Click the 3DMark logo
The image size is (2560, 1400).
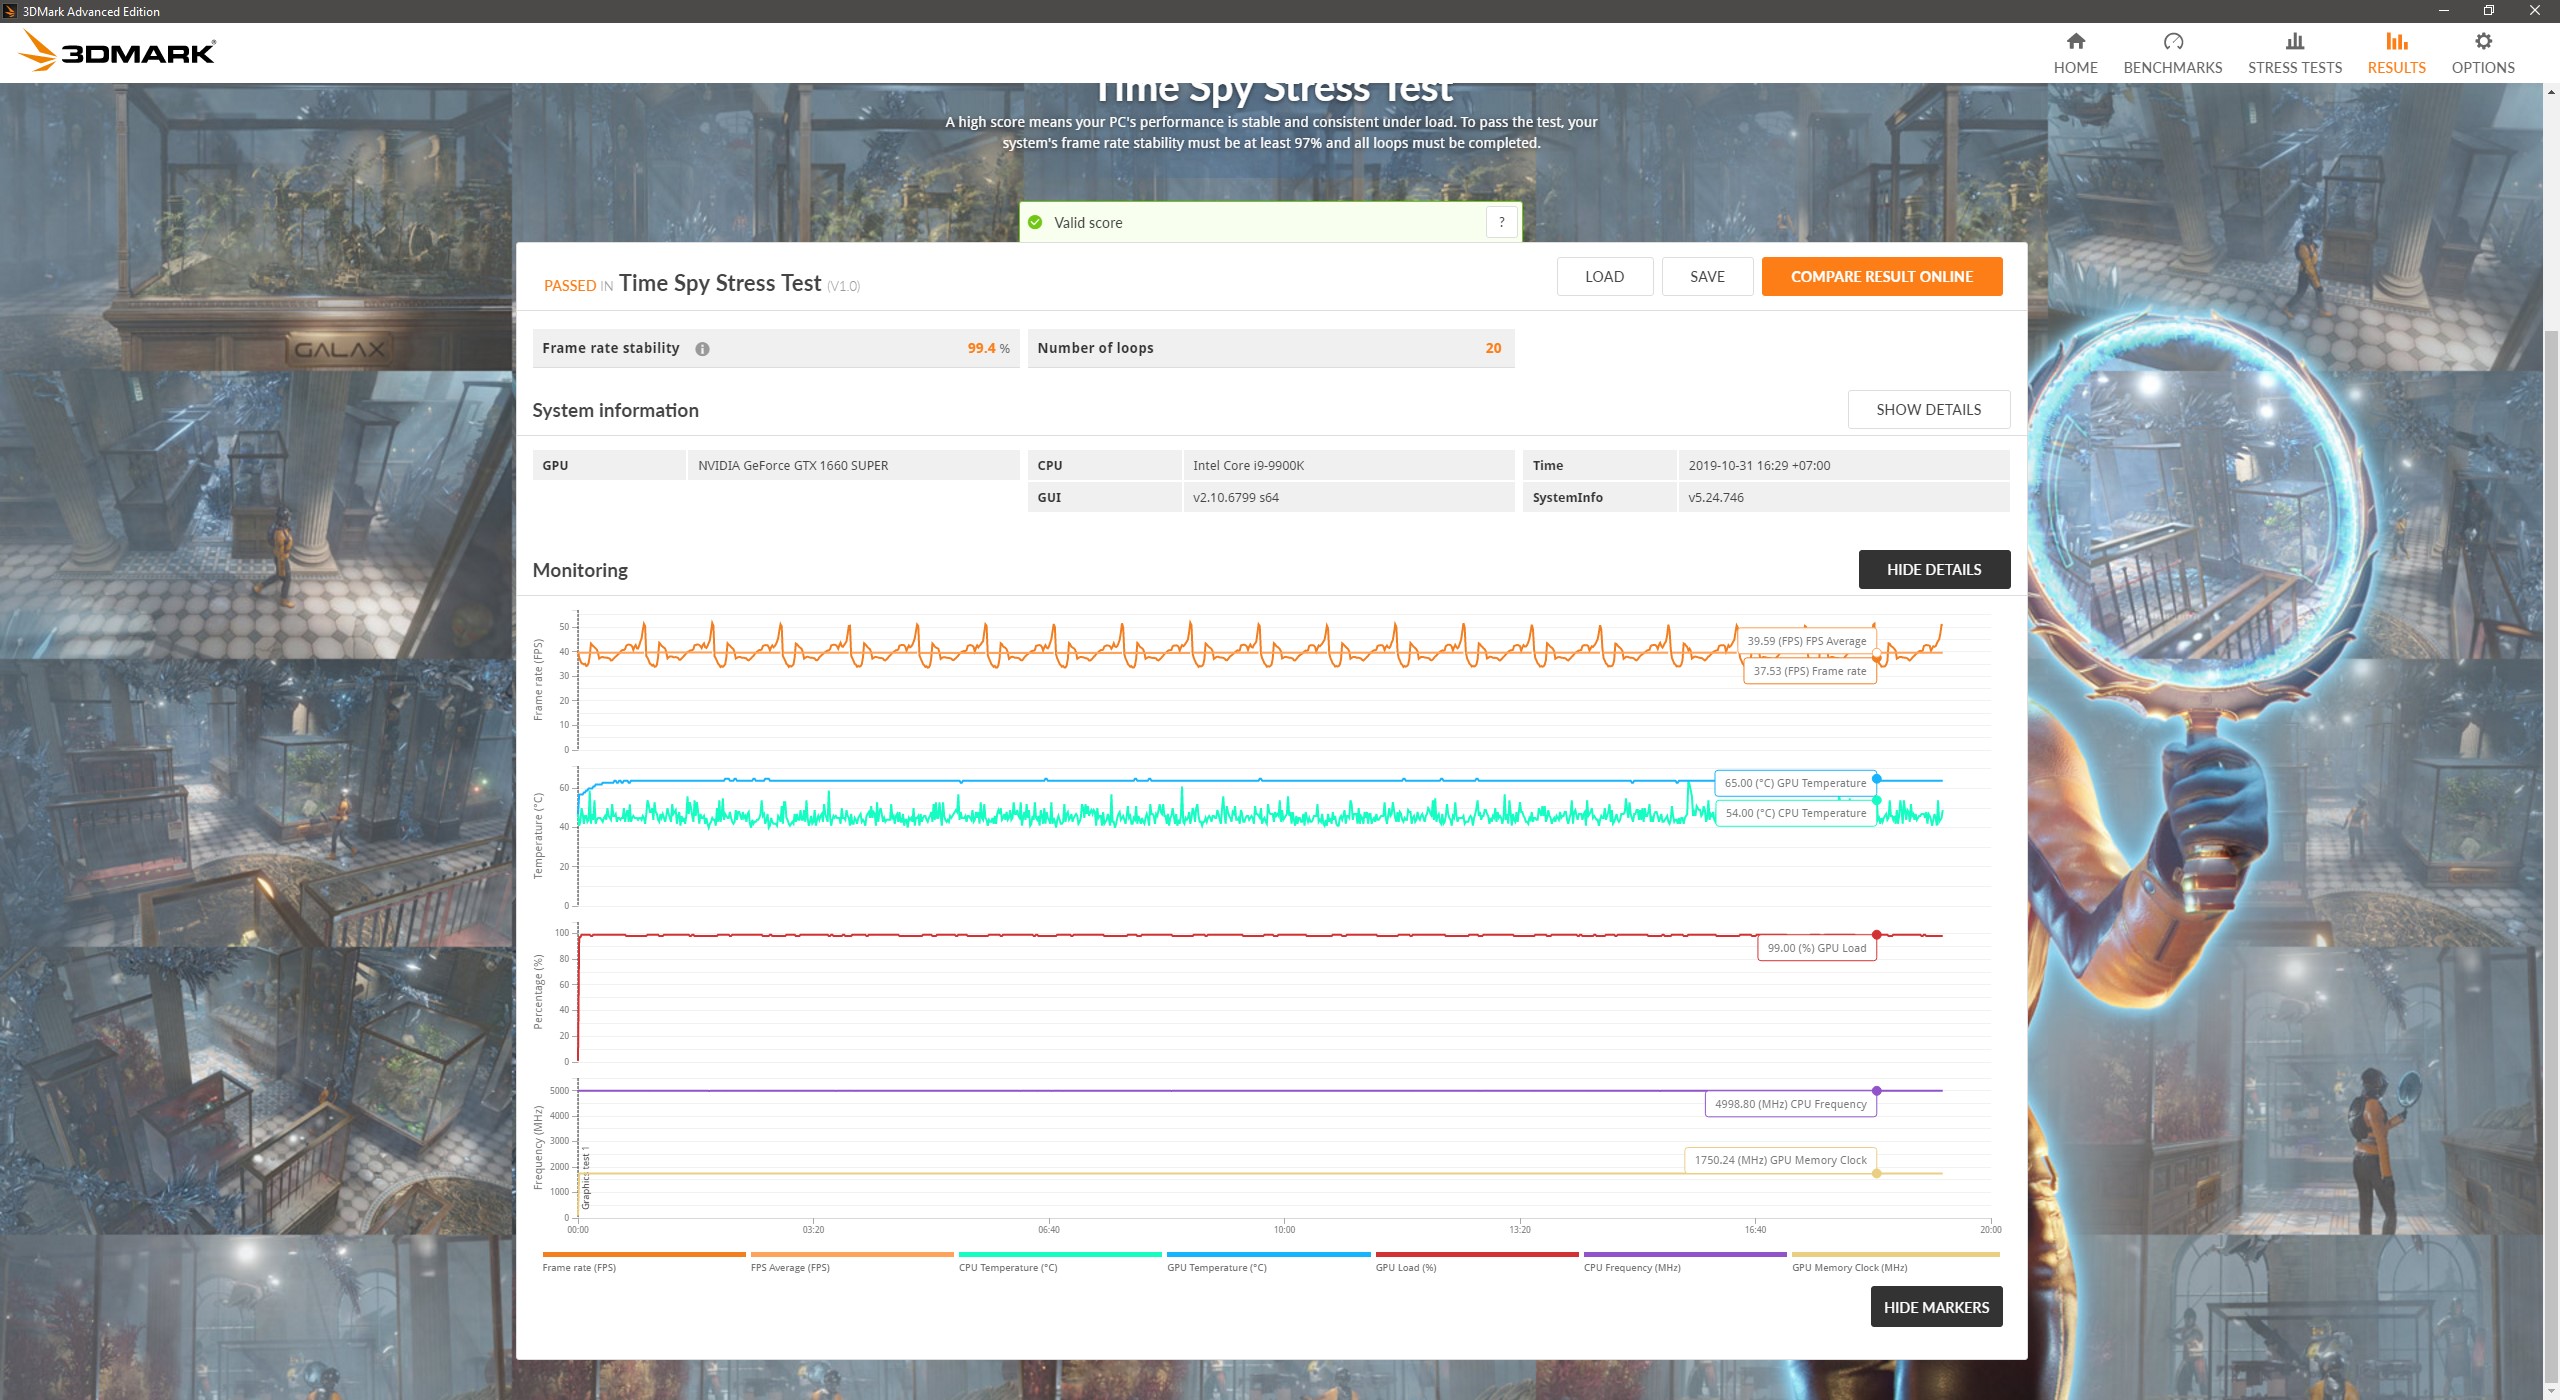[118, 51]
